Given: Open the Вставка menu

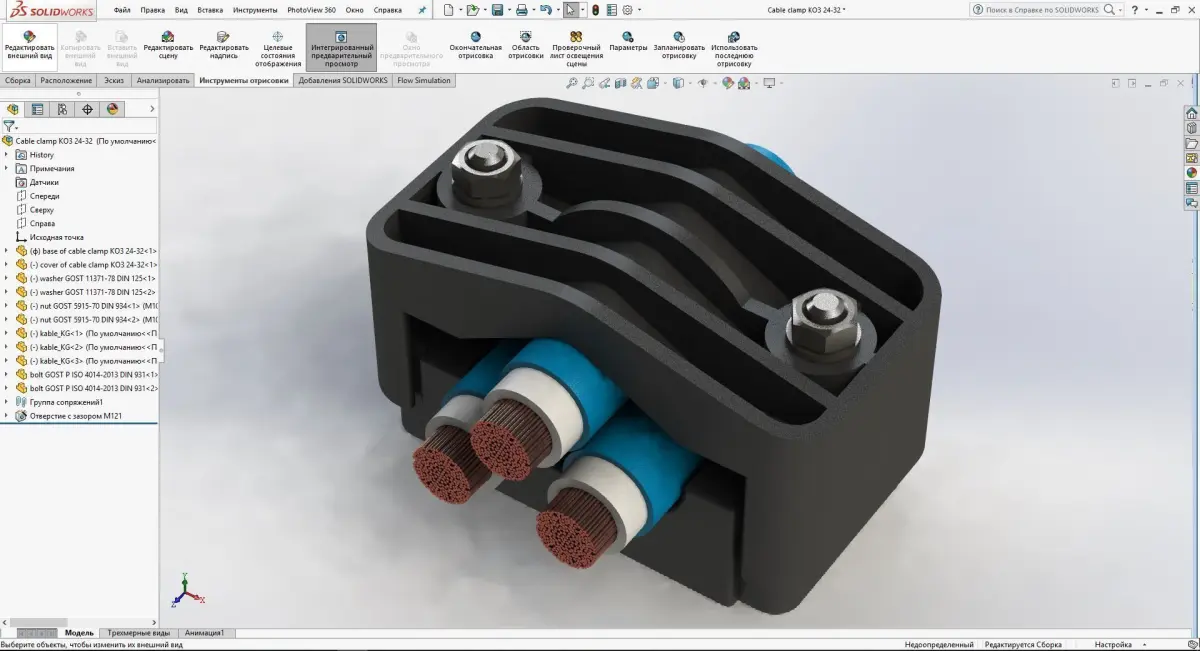Looking at the screenshot, I should click(x=210, y=10).
